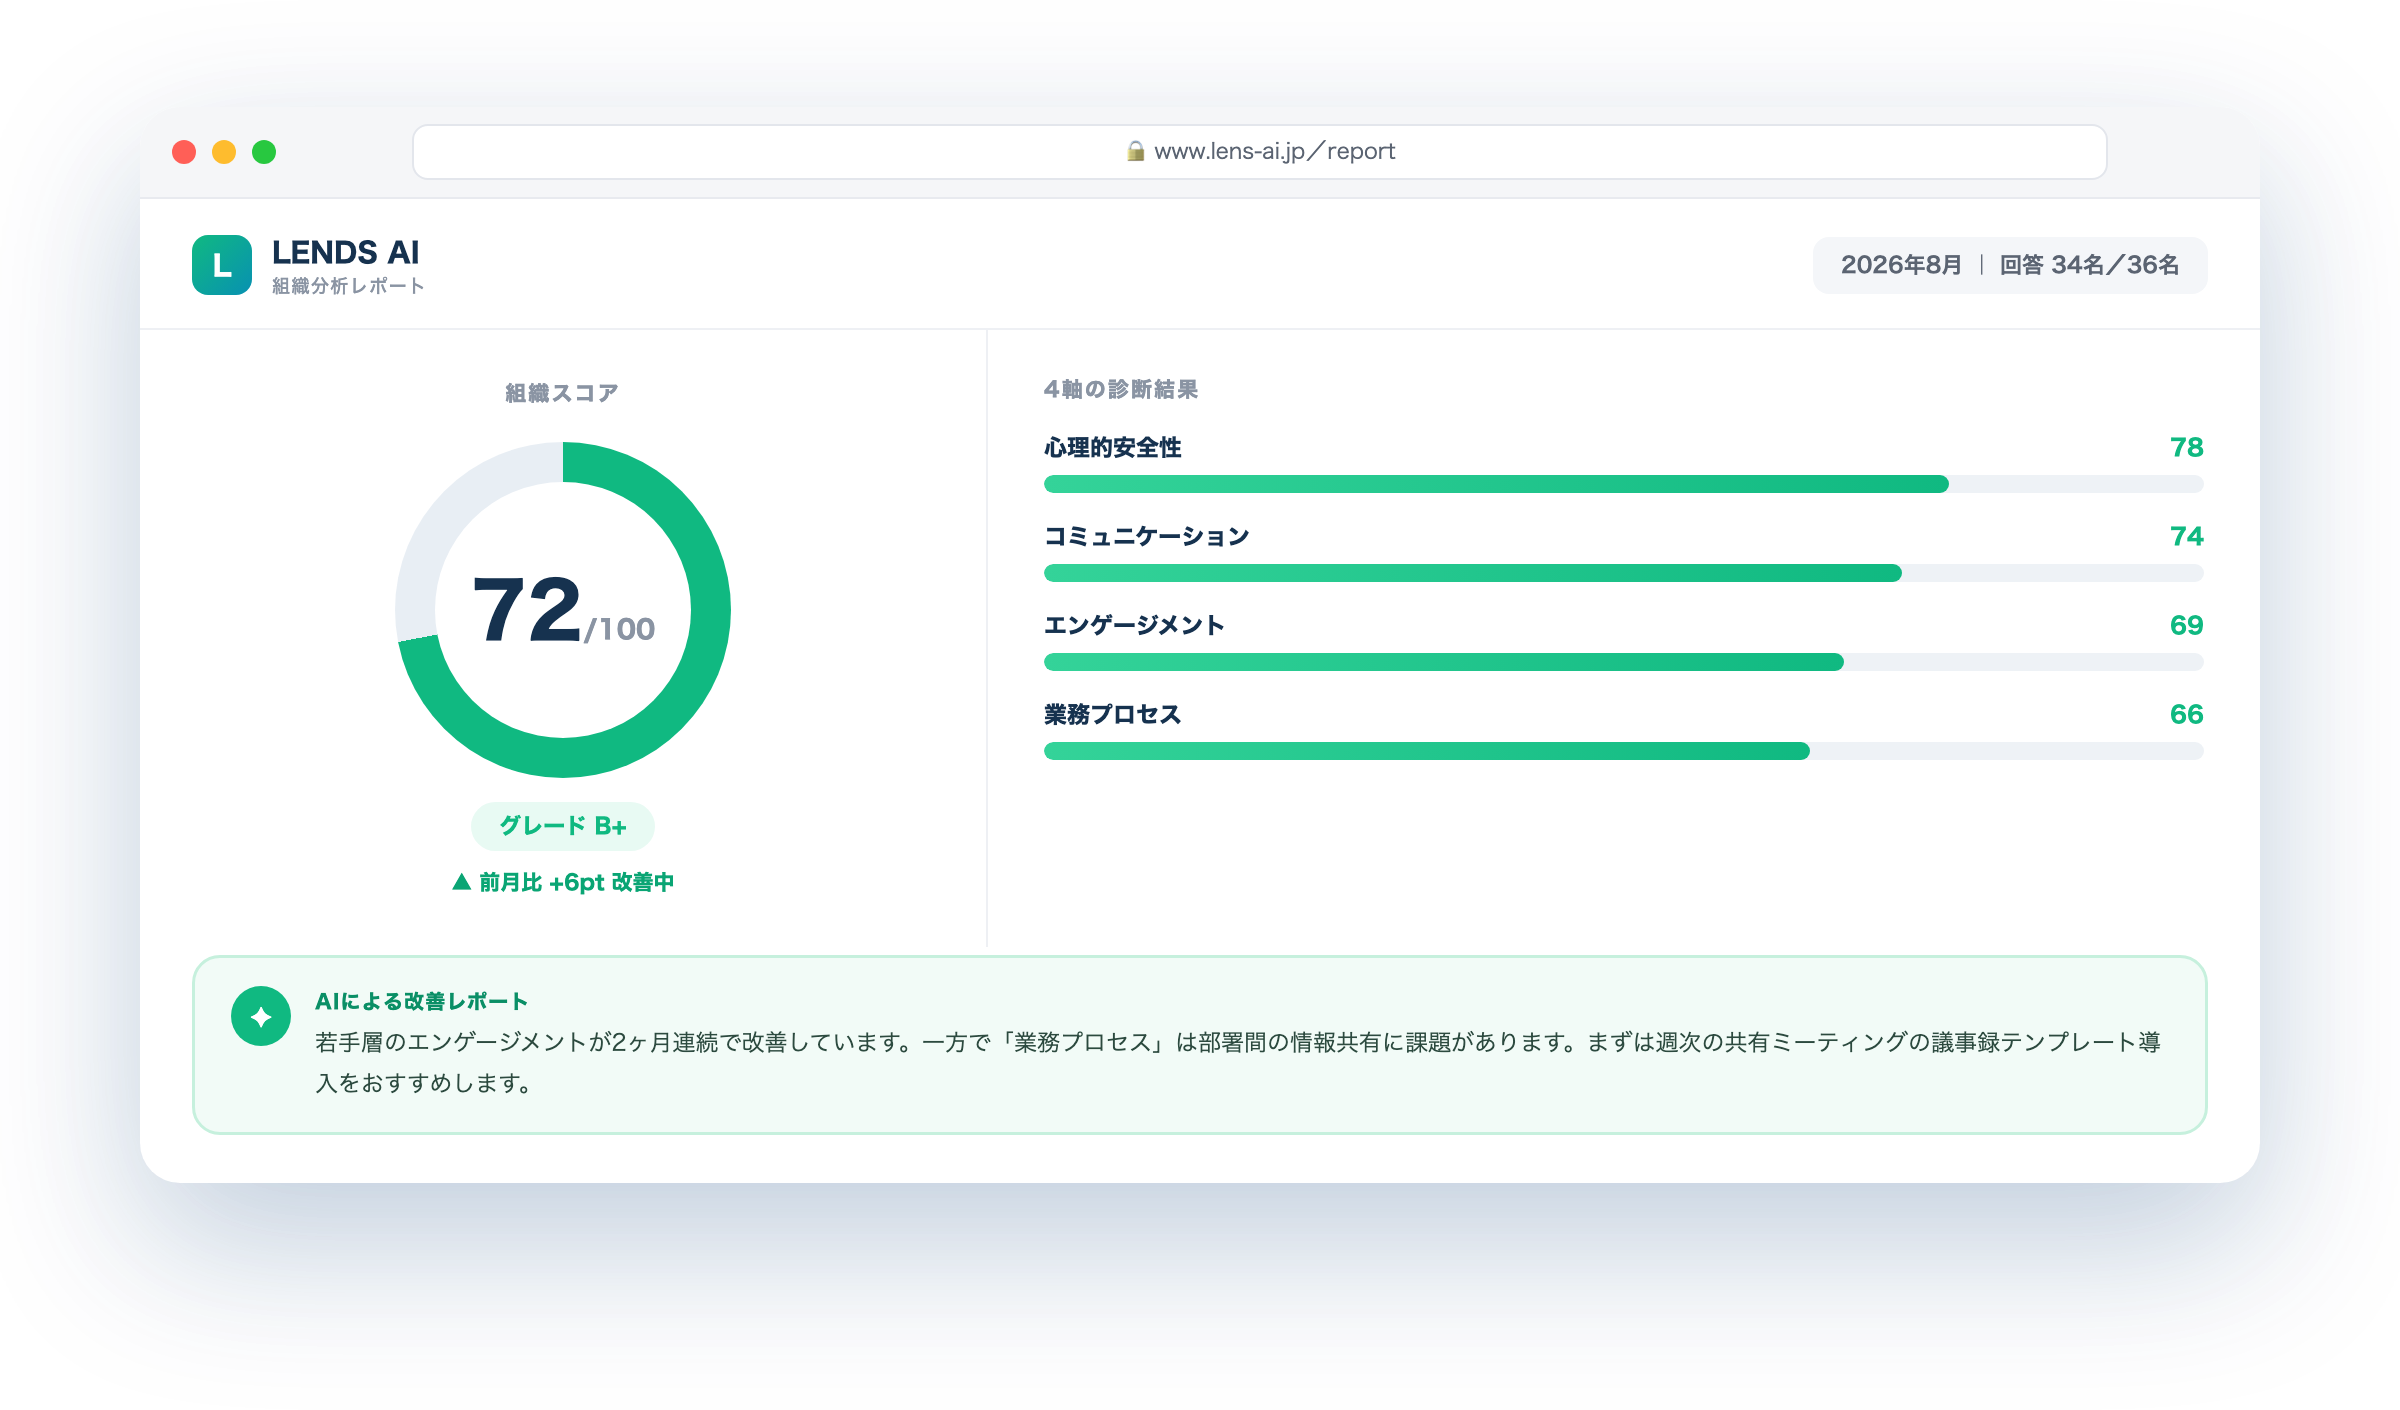Click the yellow minimize window dot
This screenshot has width=2400, height=1410.
click(x=224, y=152)
